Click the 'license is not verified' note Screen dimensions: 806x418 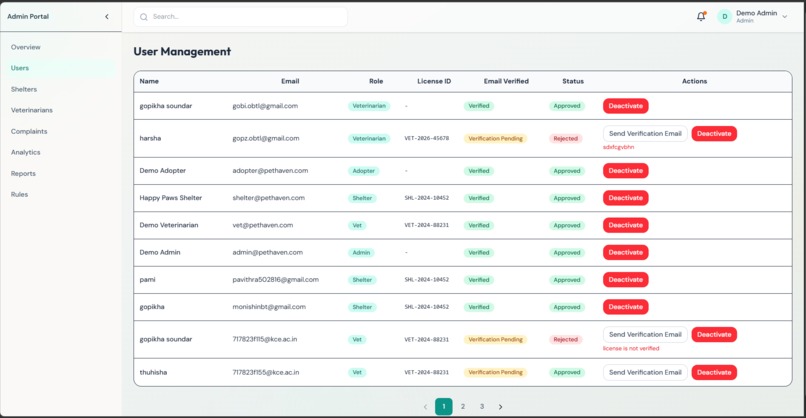(x=631, y=349)
